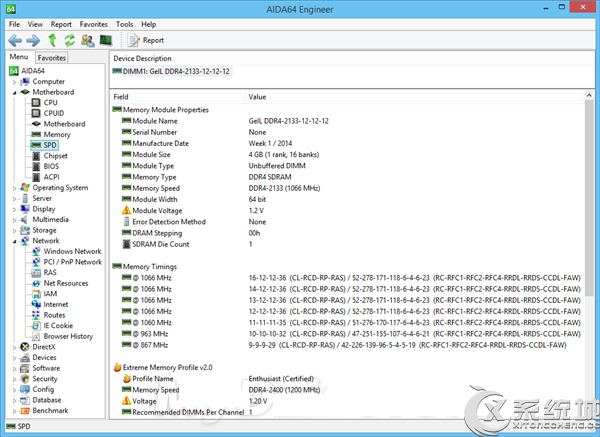Expand the Server tree node
Screen dimensions: 600x437
point(15,199)
